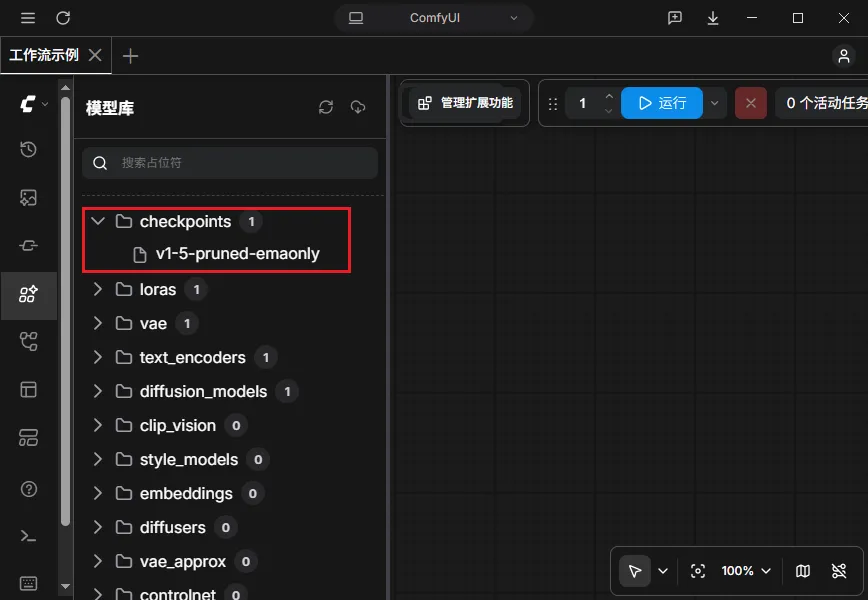
Task: Toggle the terminal console icon
Action: click(28, 536)
